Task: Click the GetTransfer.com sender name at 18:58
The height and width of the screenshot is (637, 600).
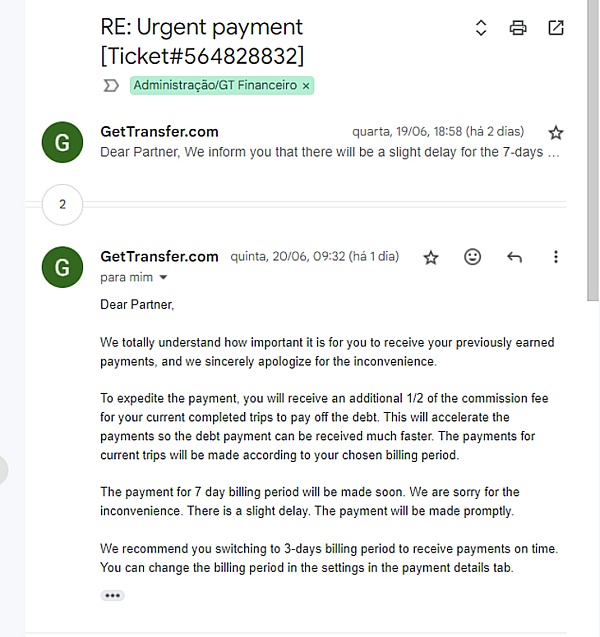Action: click(x=159, y=132)
